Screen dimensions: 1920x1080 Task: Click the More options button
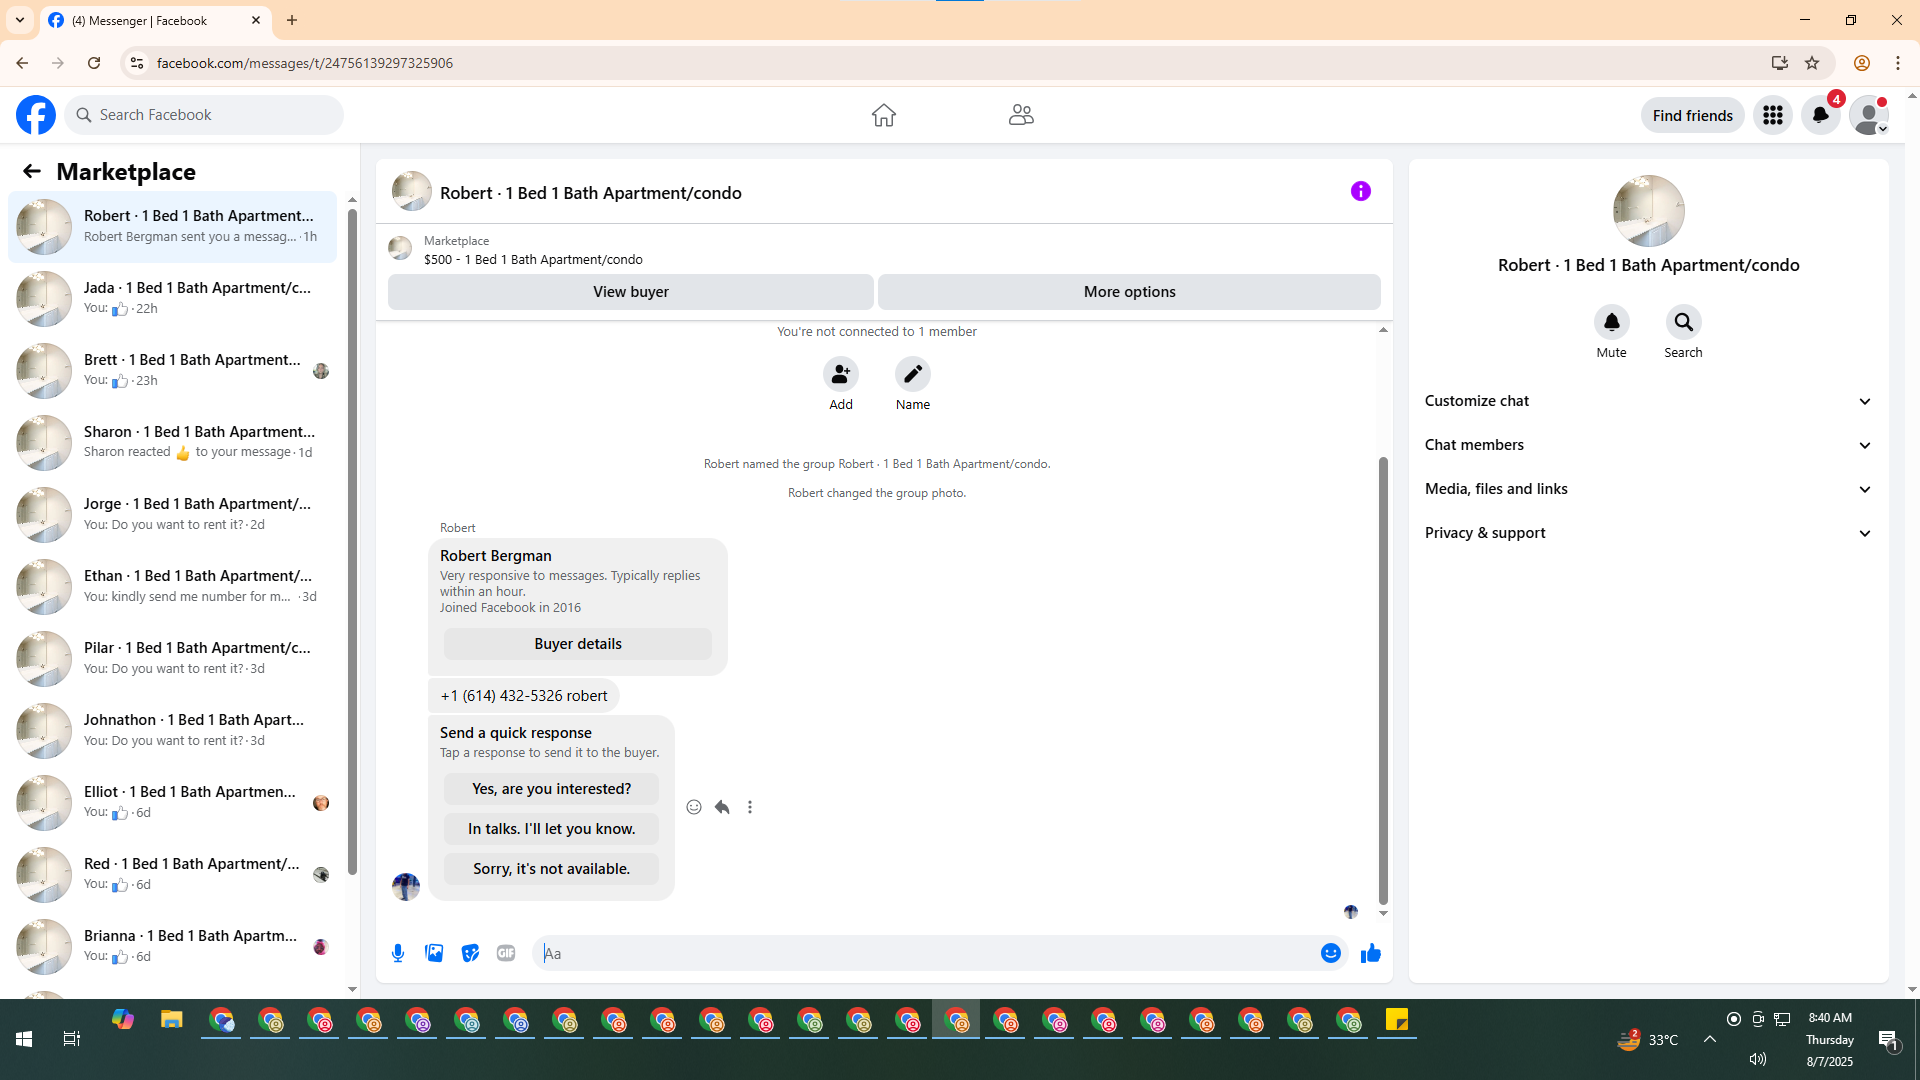(x=1129, y=292)
